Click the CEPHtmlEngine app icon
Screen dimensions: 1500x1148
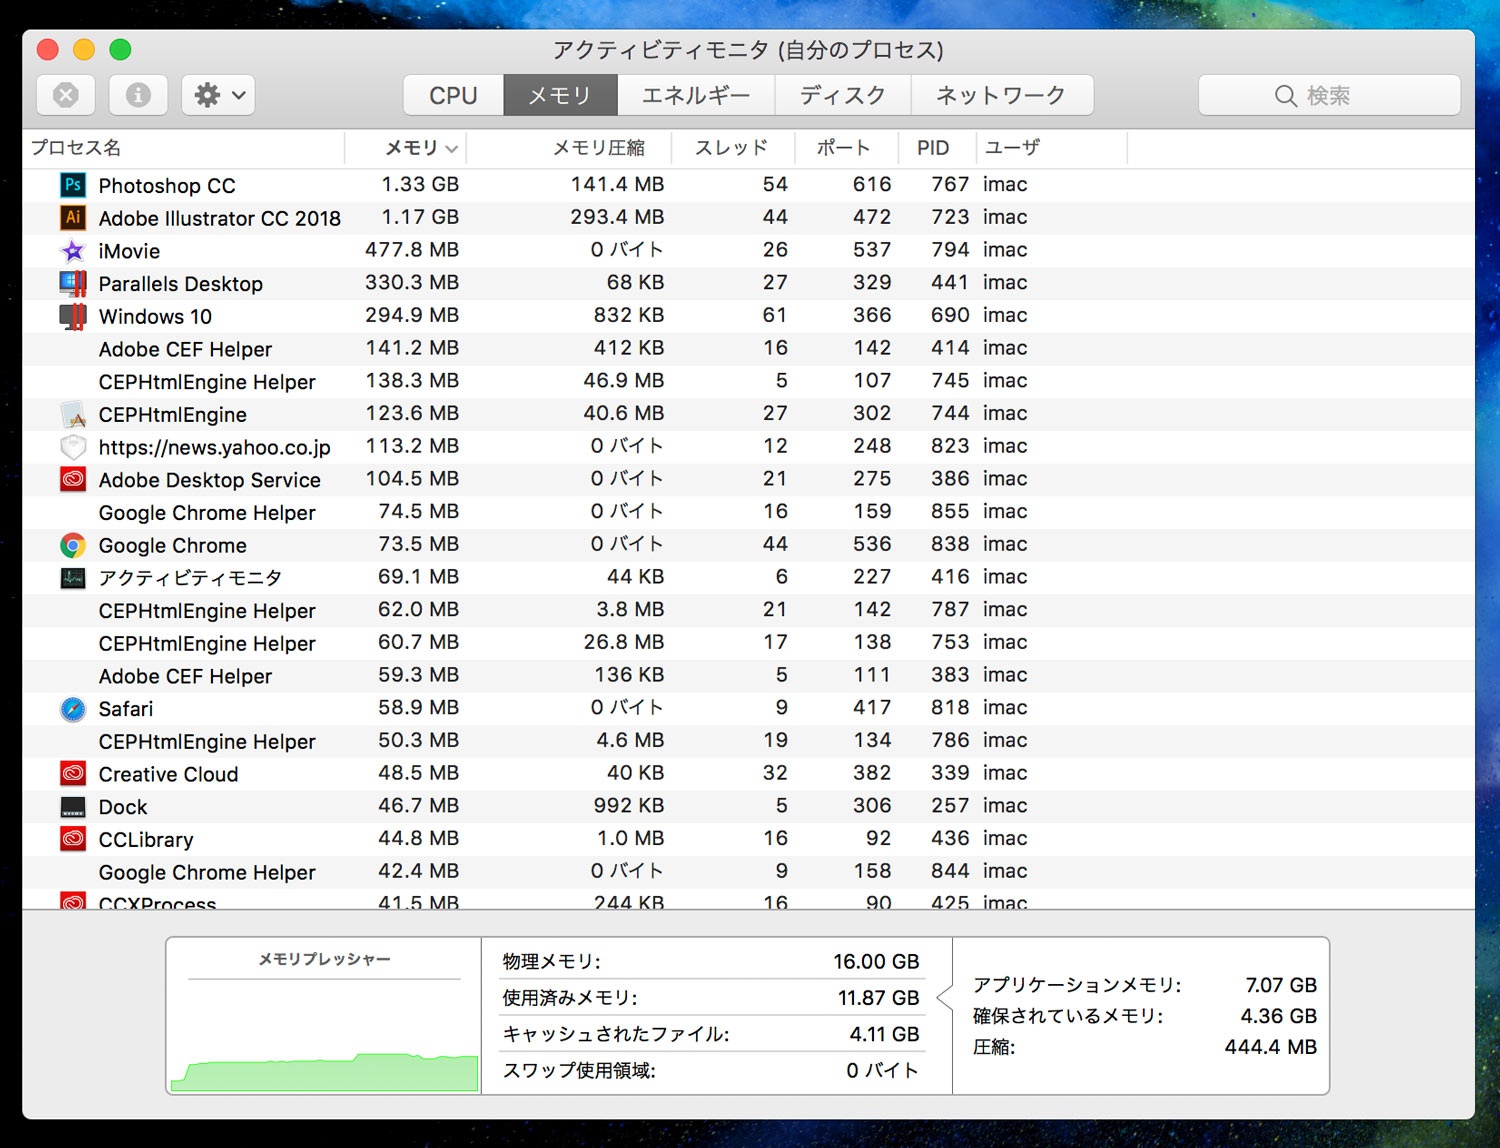(x=73, y=414)
